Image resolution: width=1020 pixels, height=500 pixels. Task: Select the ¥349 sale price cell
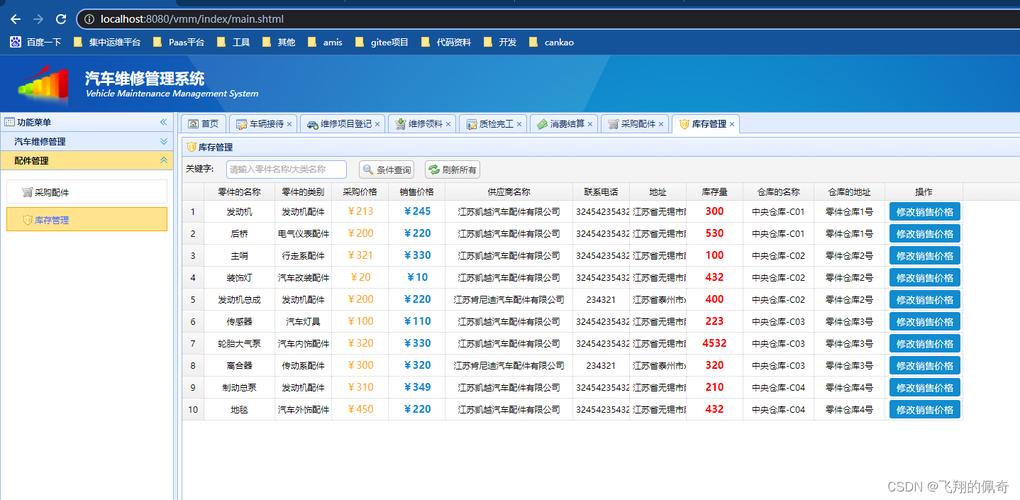(417, 388)
